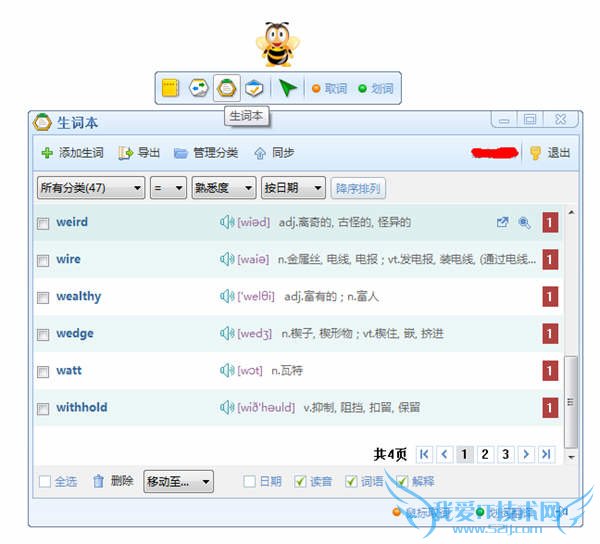Toggle the 取词 word capture option

tap(330, 89)
